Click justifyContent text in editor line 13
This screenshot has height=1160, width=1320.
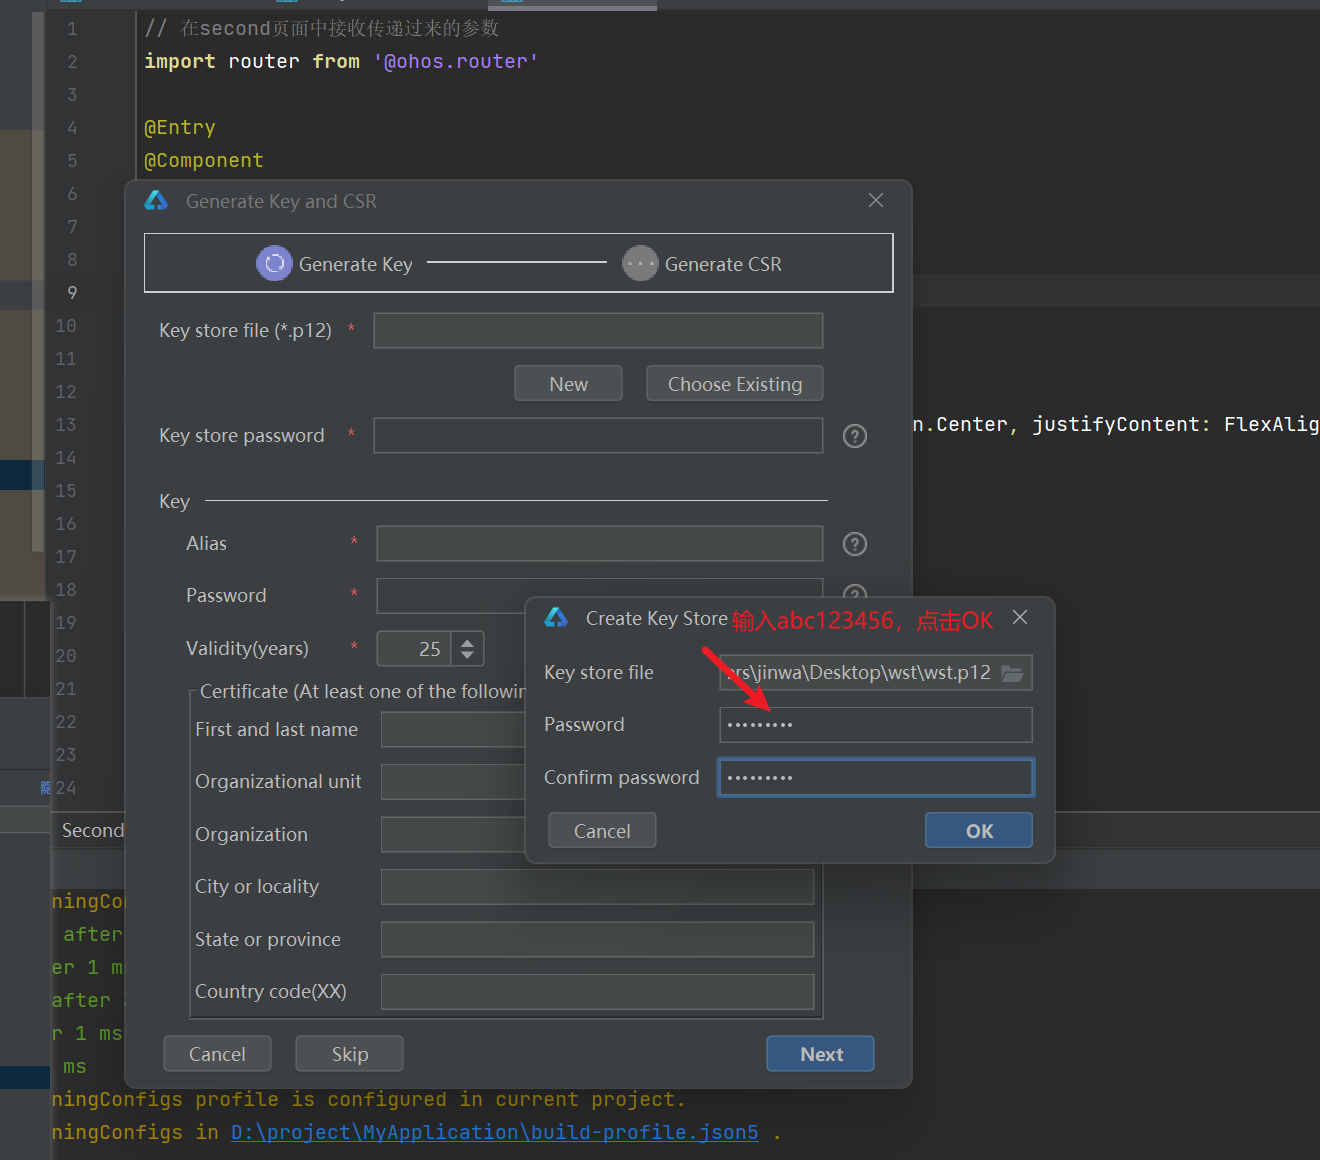pos(1115,424)
